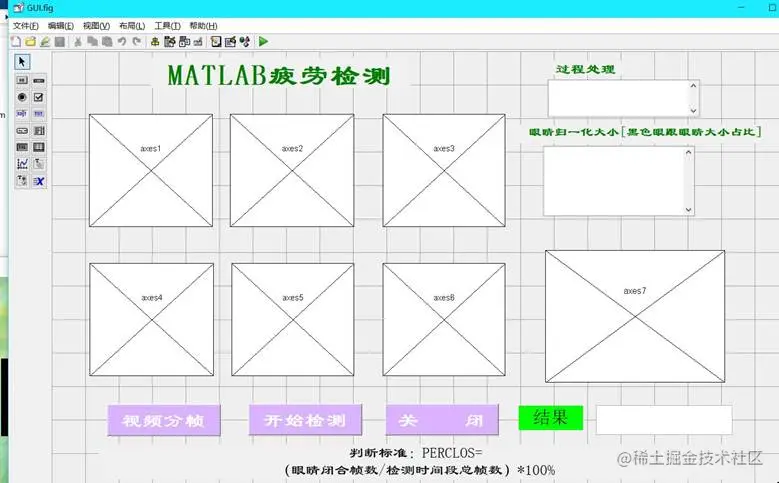Choose the Panel component in the palette
779x483 pixels.
coord(39,164)
